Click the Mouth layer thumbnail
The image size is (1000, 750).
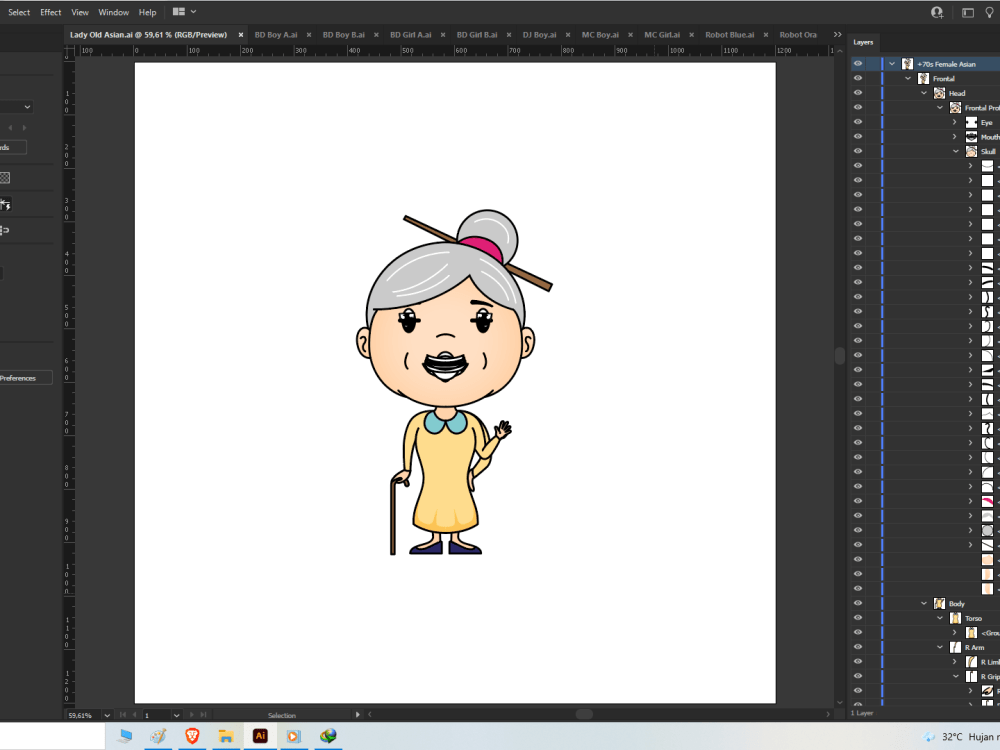[971, 136]
